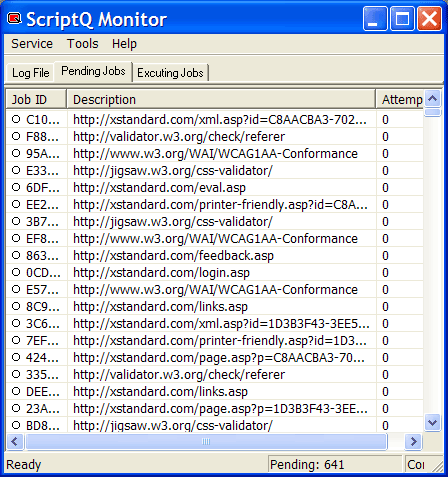Click the vertical scrollbar down arrow
The image size is (448, 477).
[433, 423]
